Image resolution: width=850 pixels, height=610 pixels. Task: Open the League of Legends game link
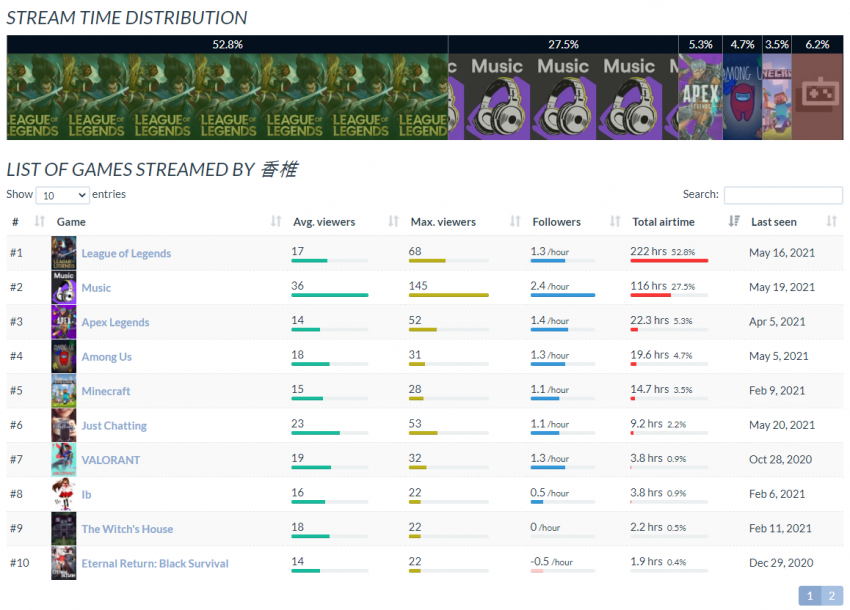click(x=126, y=253)
